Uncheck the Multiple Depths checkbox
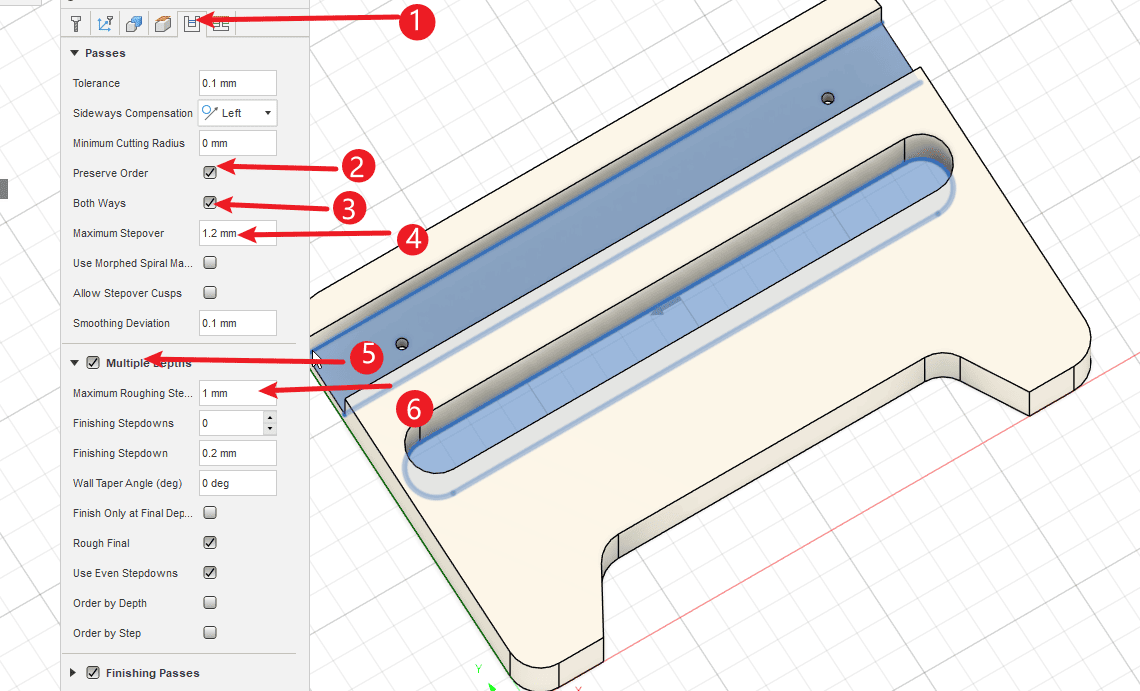 pyautogui.click(x=93, y=363)
